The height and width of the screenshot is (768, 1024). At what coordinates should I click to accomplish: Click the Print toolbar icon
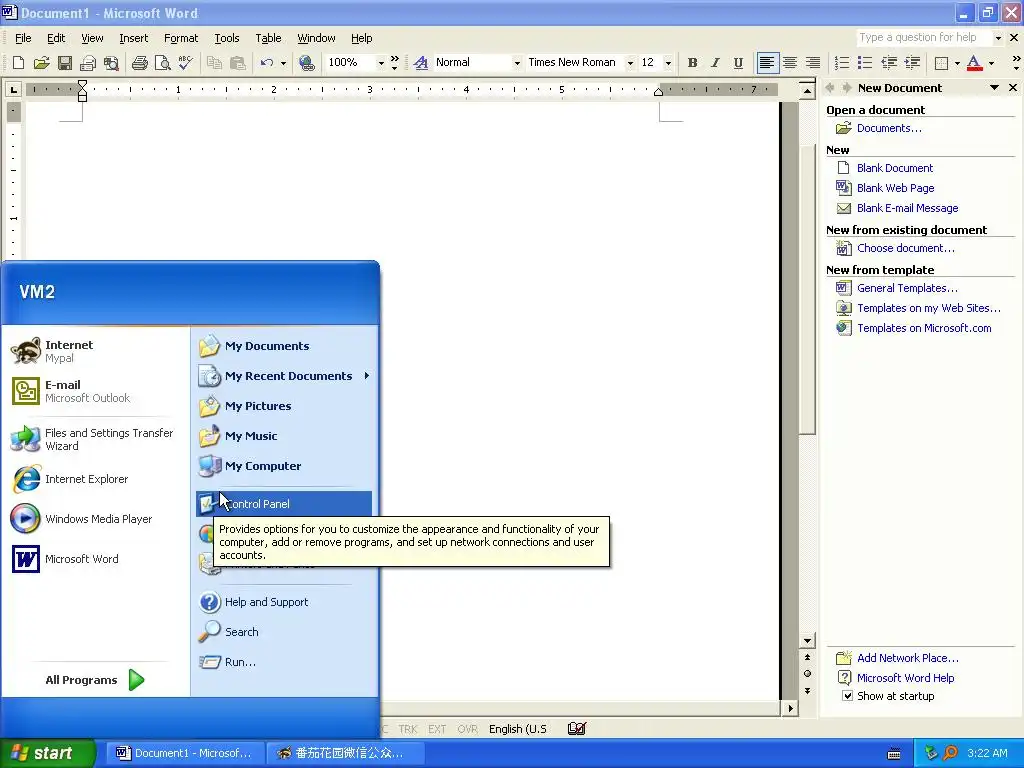139,63
